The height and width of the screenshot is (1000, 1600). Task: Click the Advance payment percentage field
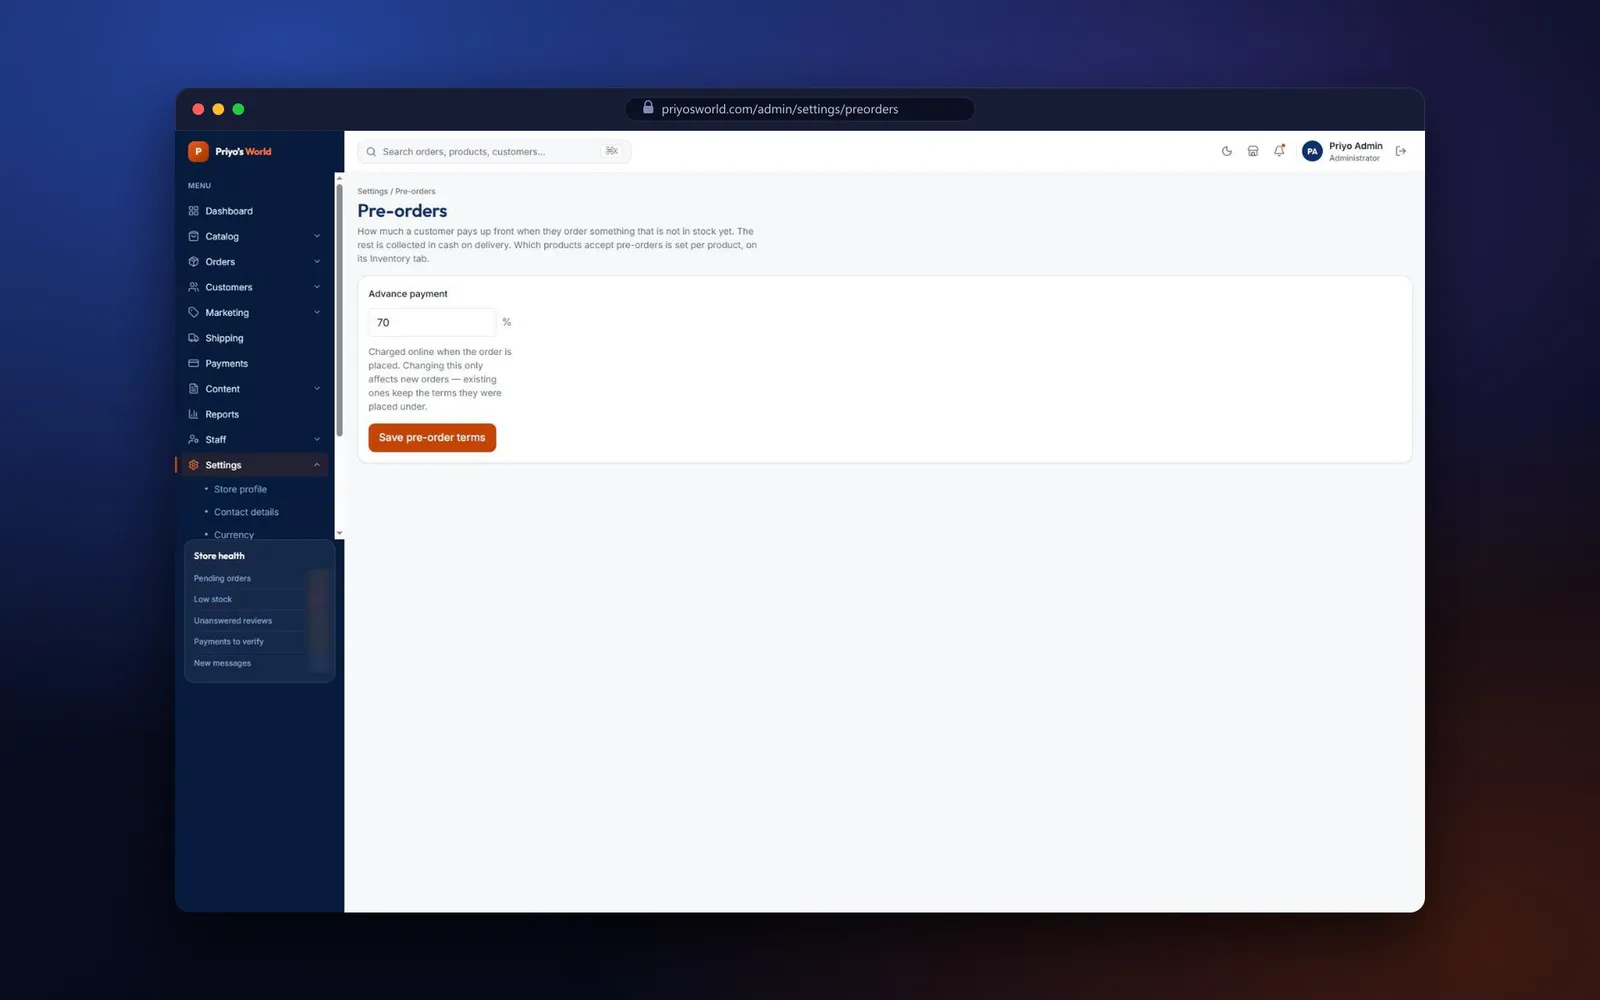(432, 322)
